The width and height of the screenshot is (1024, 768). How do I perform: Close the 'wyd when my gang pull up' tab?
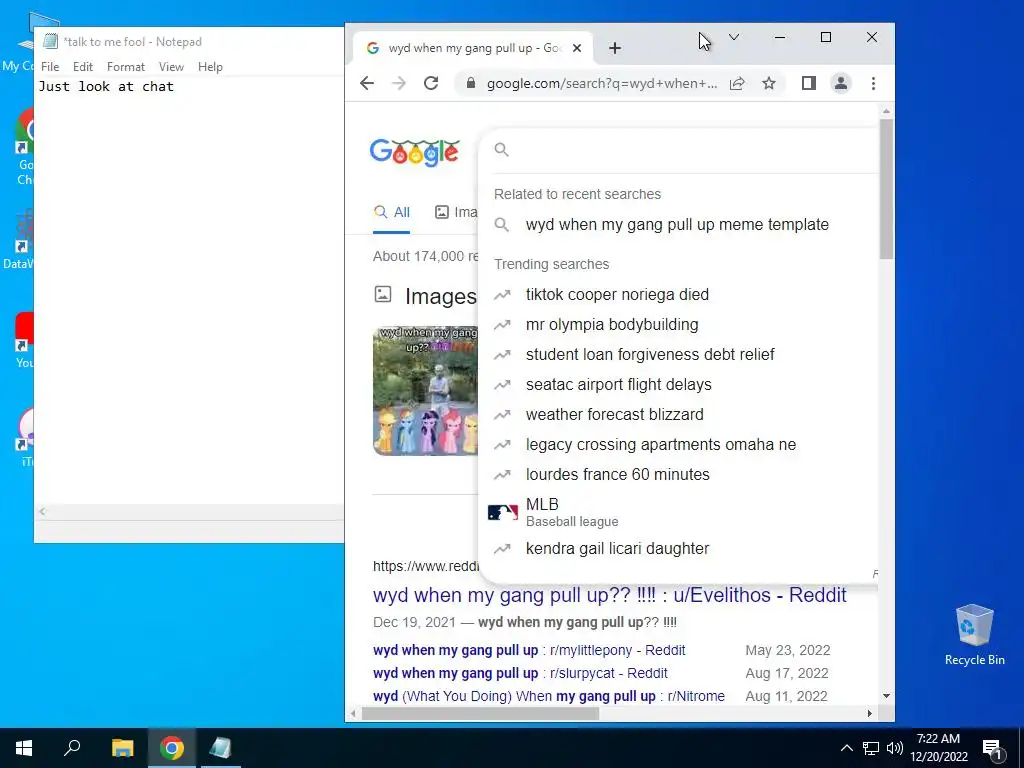577,48
